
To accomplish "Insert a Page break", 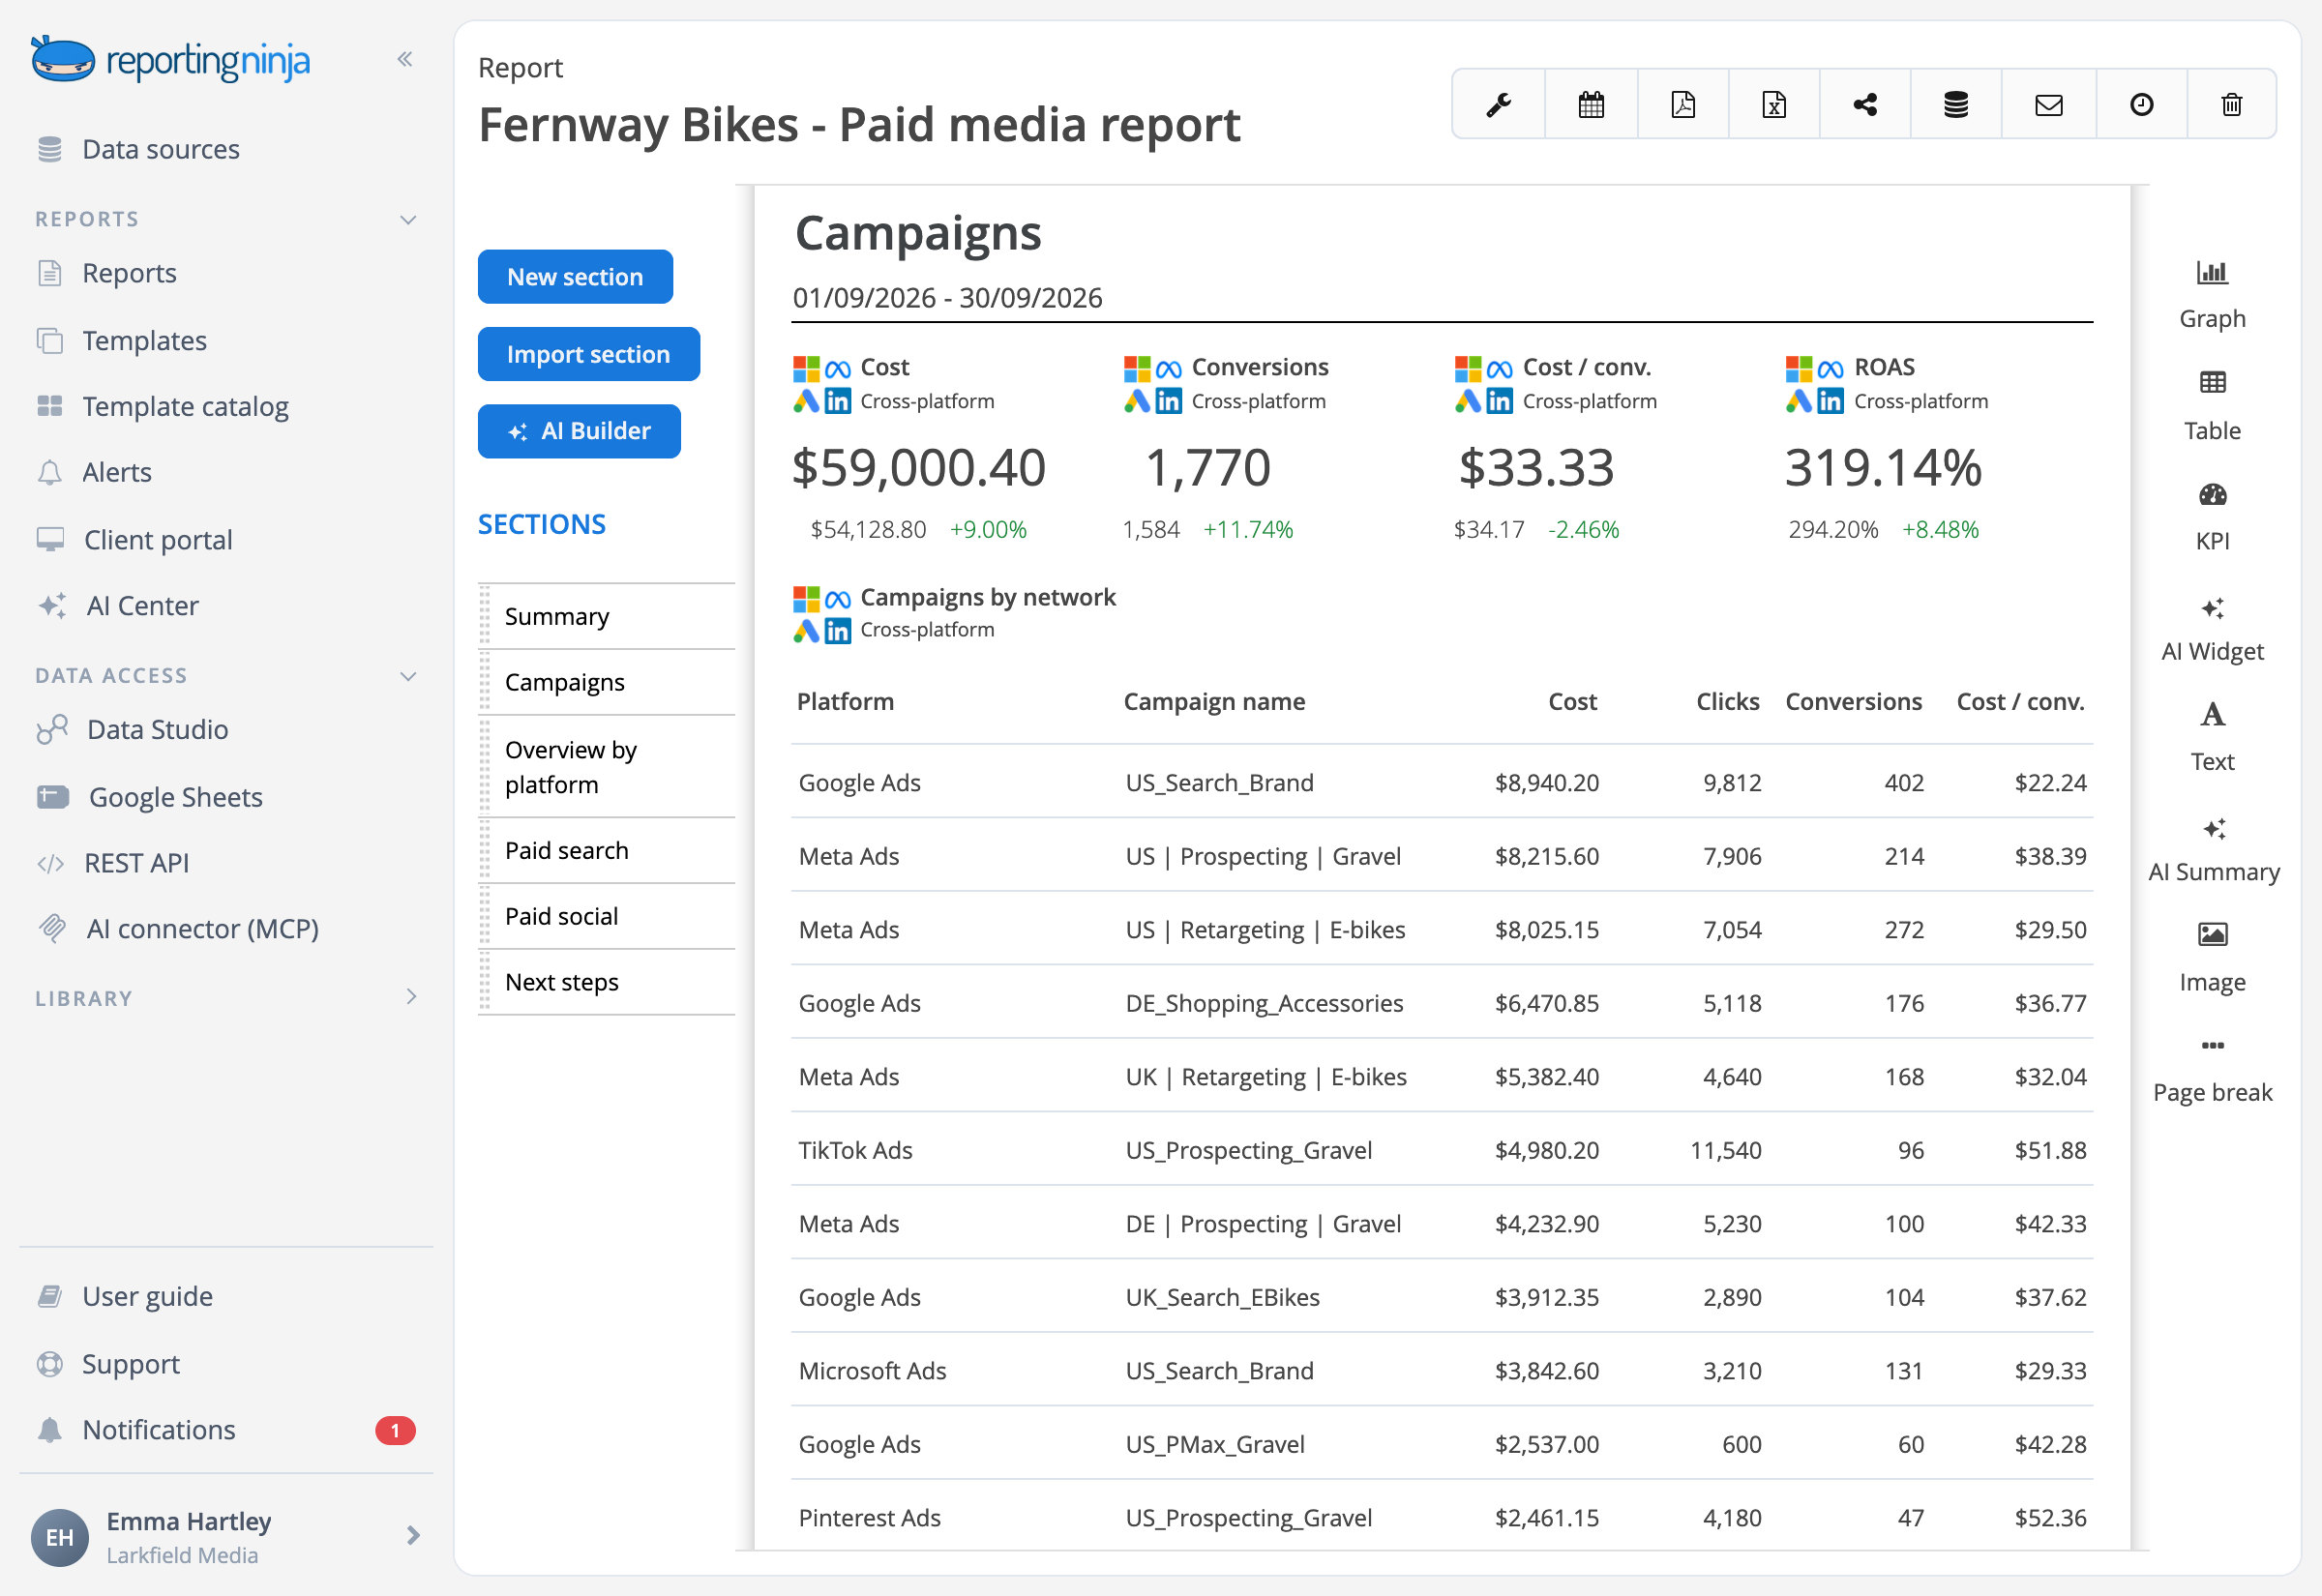I will [x=2212, y=1070].
